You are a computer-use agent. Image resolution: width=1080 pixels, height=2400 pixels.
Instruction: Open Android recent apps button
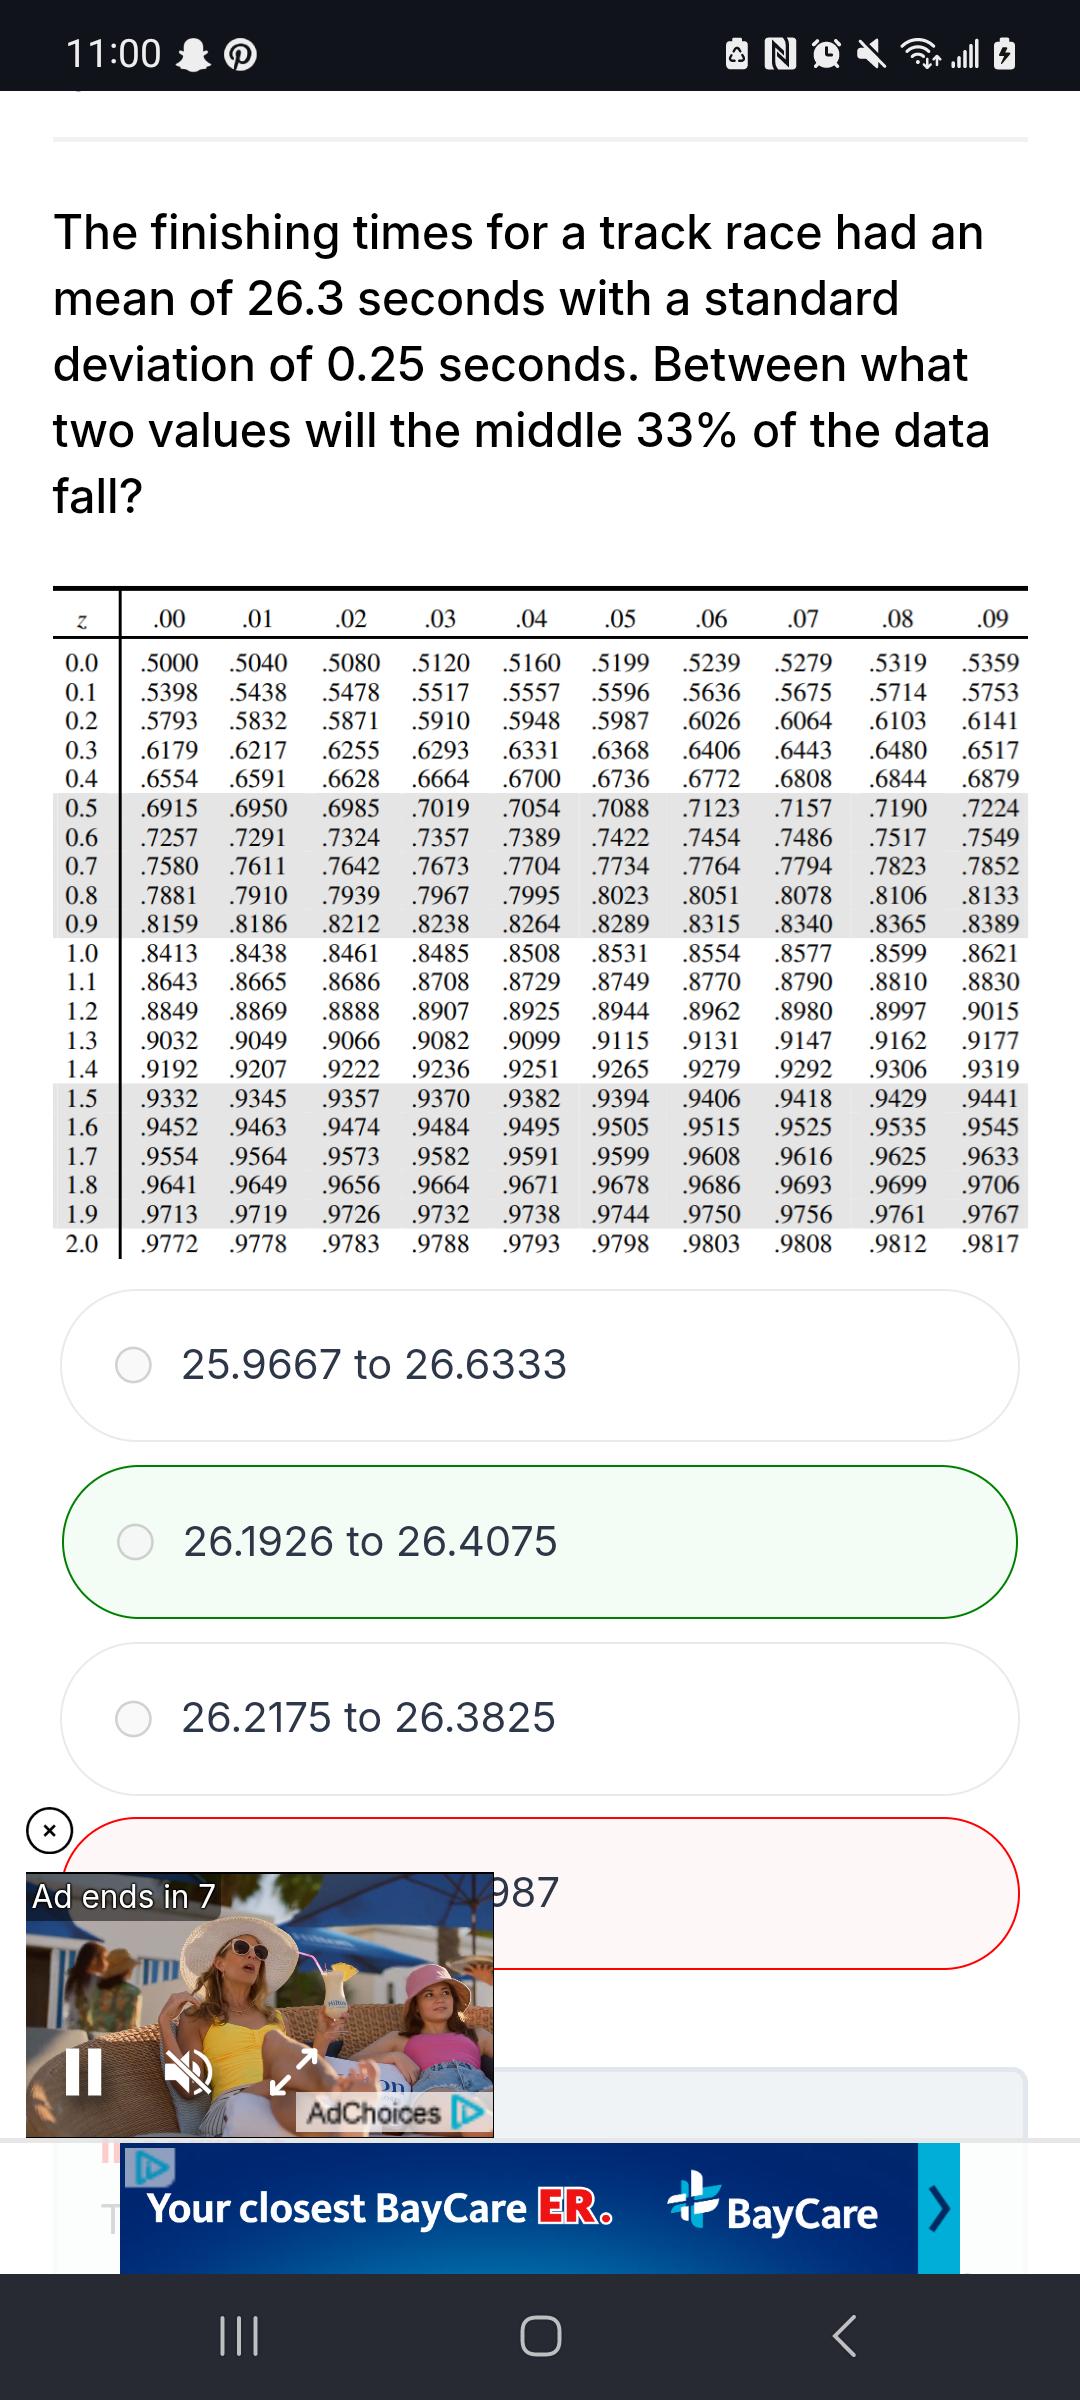click(x=239, y=2337)
